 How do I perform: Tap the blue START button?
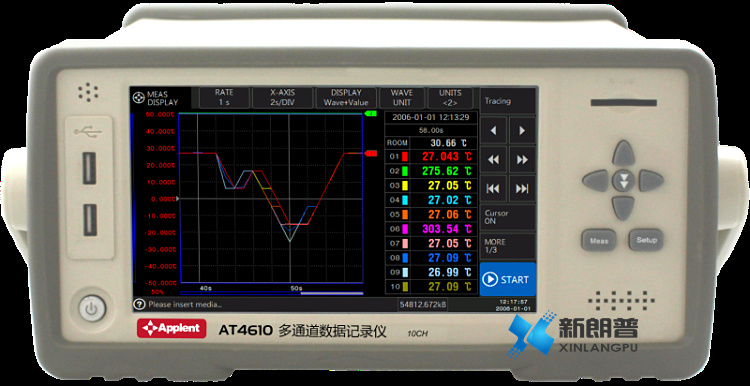coord(508,279)
